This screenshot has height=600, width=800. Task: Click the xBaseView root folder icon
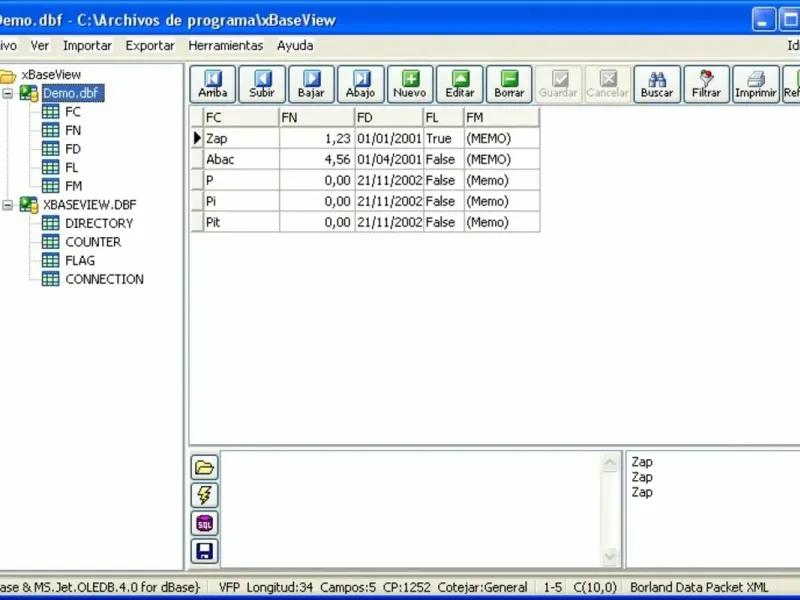(x=8, y=76)
